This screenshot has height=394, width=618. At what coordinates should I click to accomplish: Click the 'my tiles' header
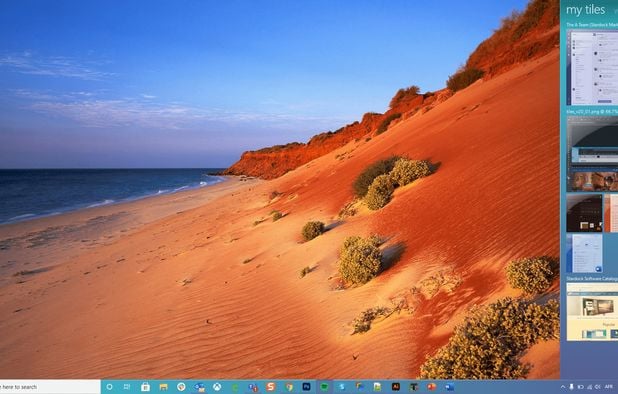click(585, 10)
